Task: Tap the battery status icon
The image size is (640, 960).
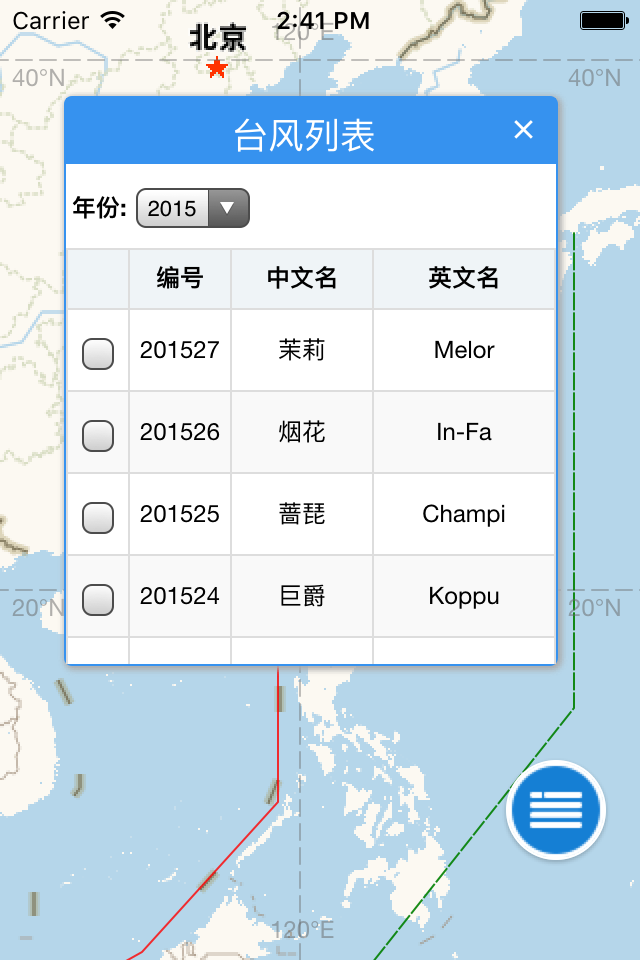Action: click(x=604, y=21)
